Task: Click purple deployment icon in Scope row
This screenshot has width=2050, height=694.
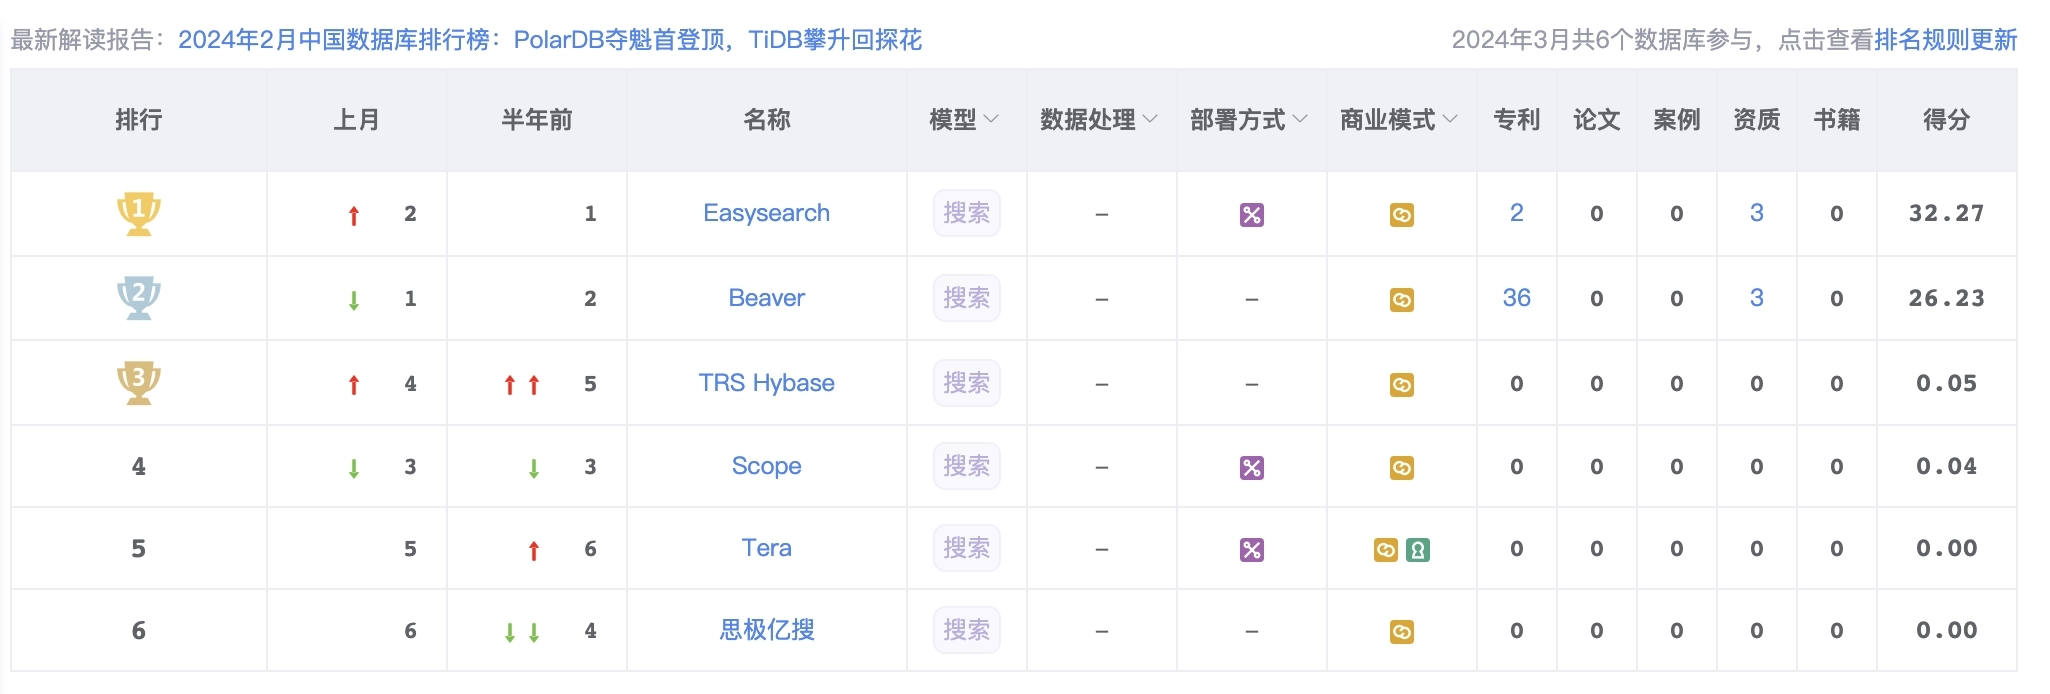Action: pos(1251,468)
